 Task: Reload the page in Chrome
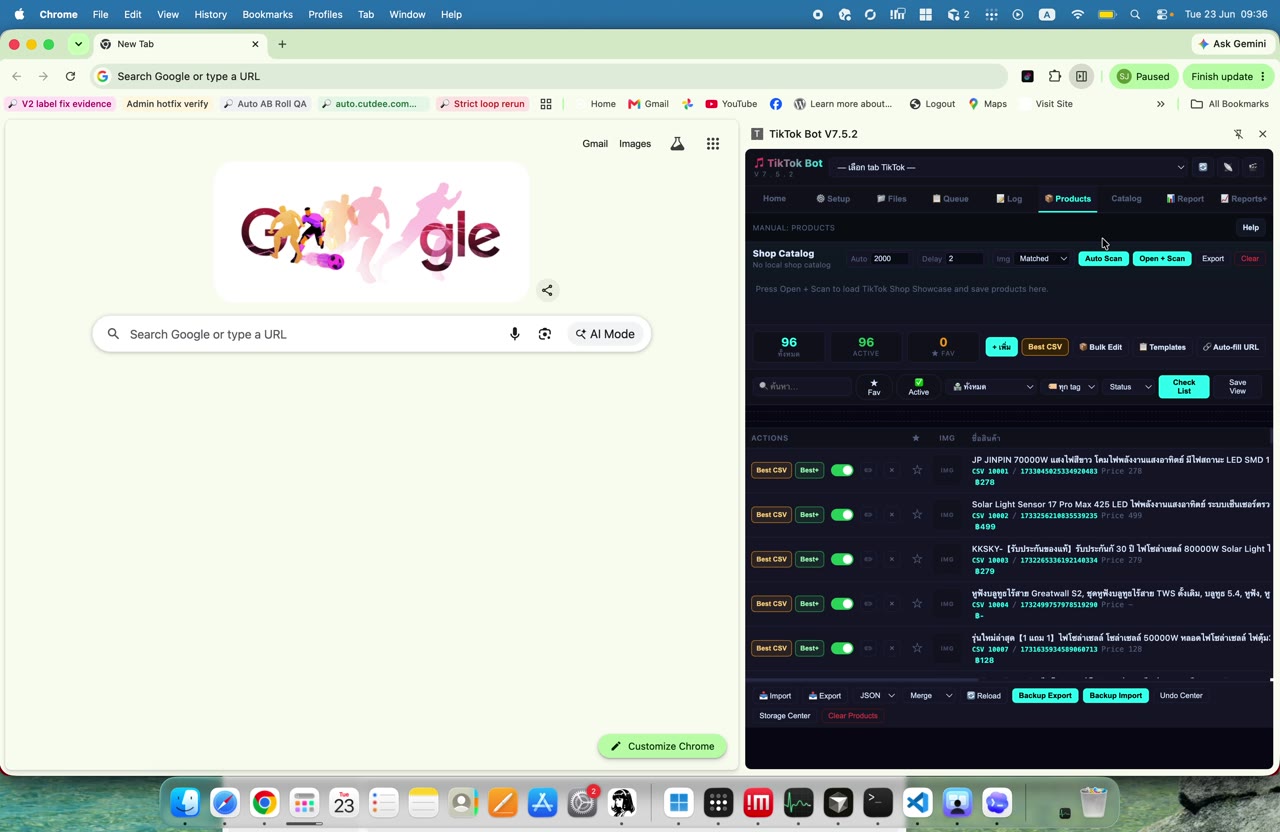(70, 76)
